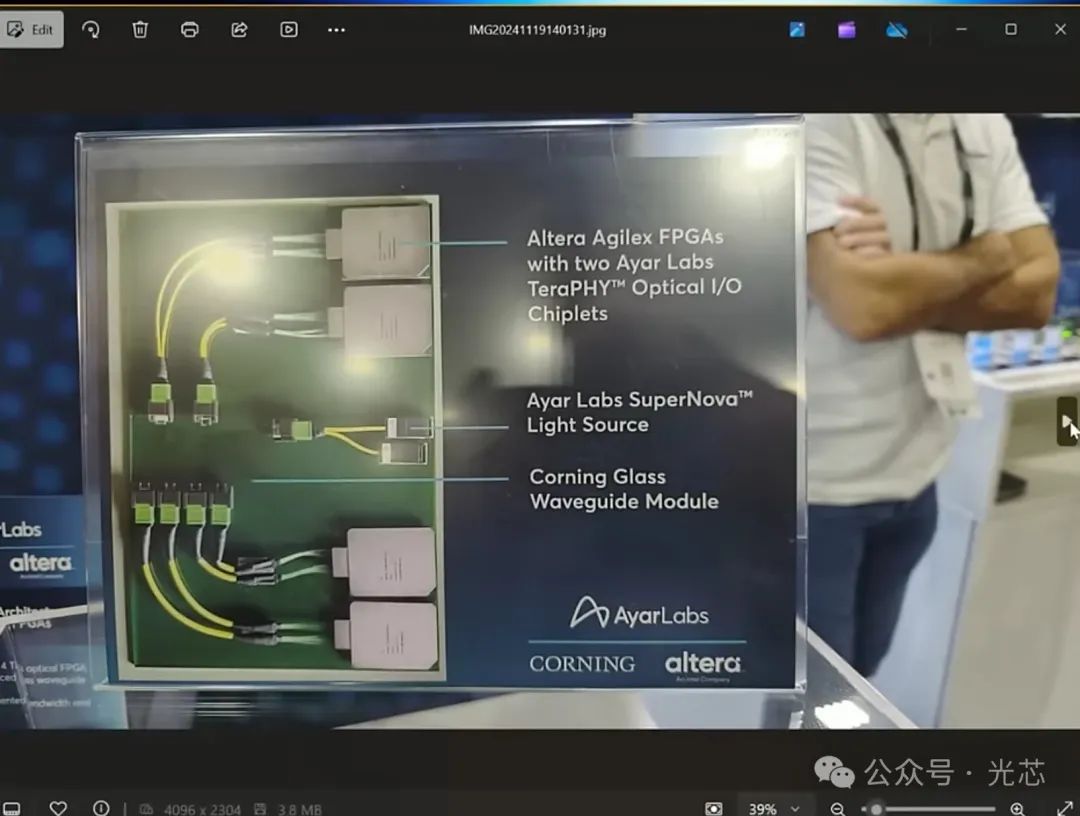Delete the photo using the trash icon
The height and width of the screenshot is (816, 1080).
140,30
